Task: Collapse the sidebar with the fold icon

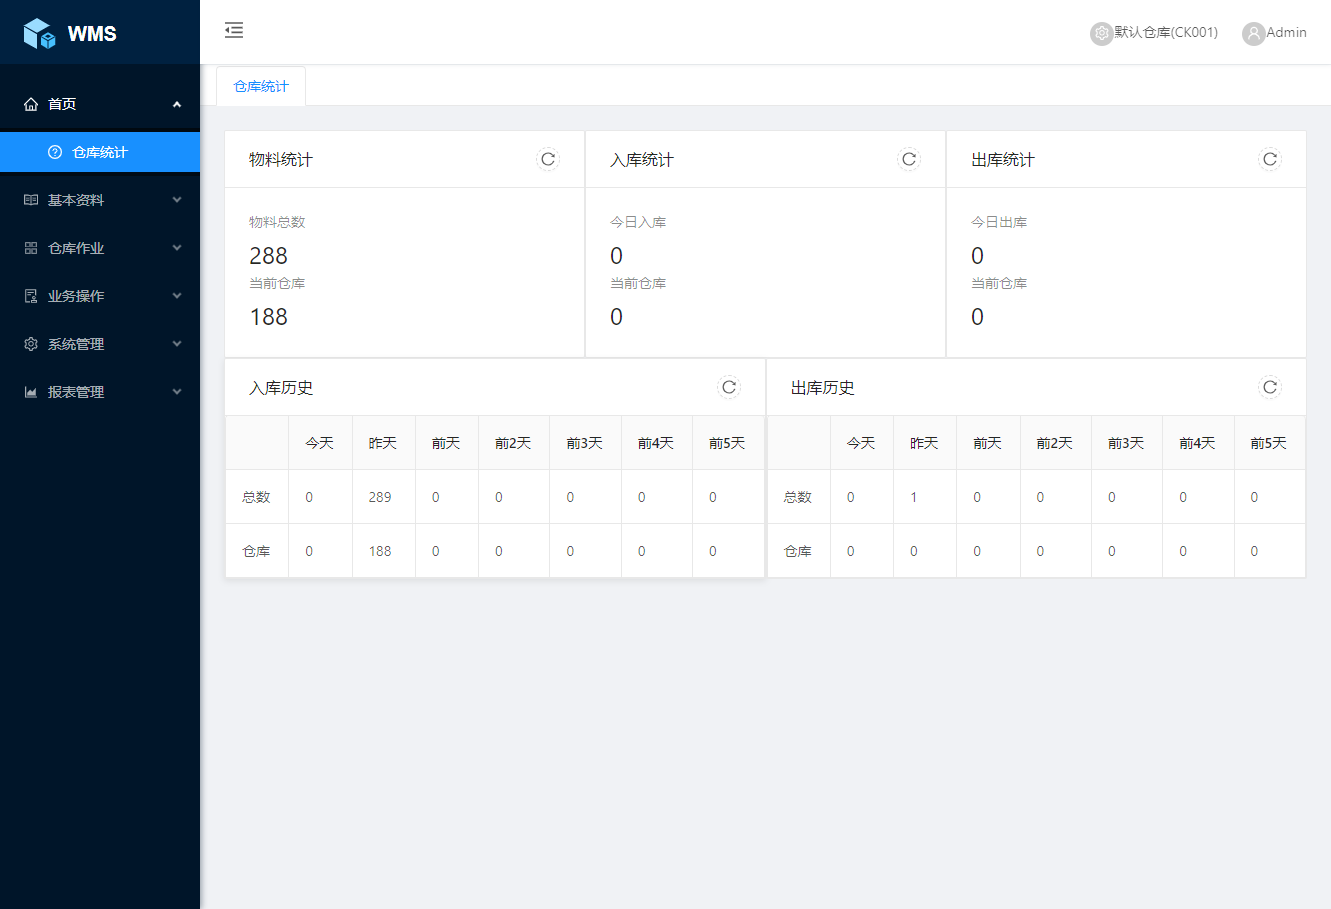Action: coord(234,30)
